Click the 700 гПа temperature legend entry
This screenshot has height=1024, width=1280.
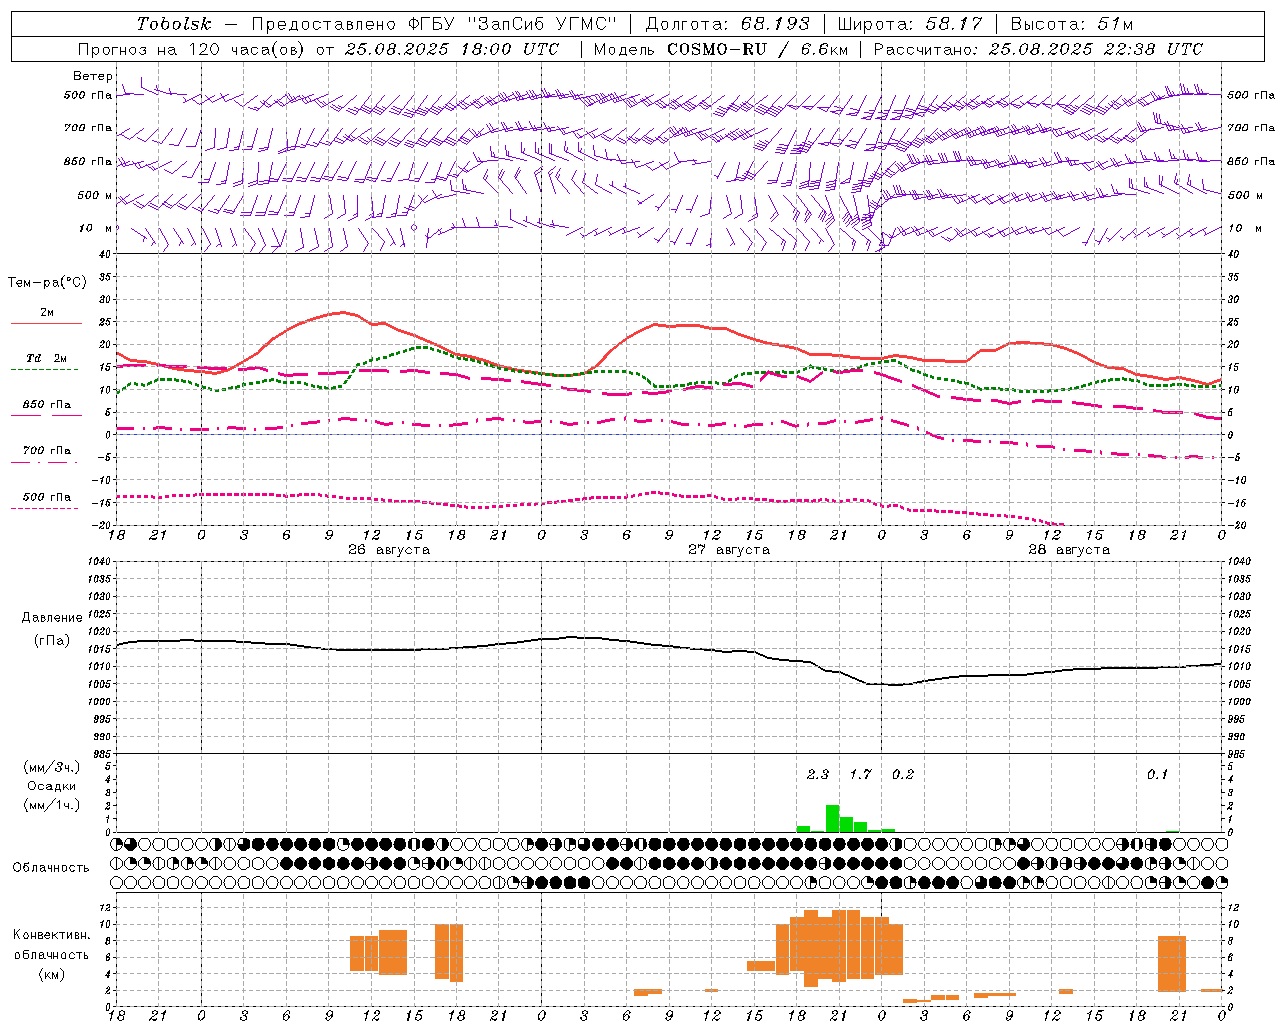tap(46, 451)
